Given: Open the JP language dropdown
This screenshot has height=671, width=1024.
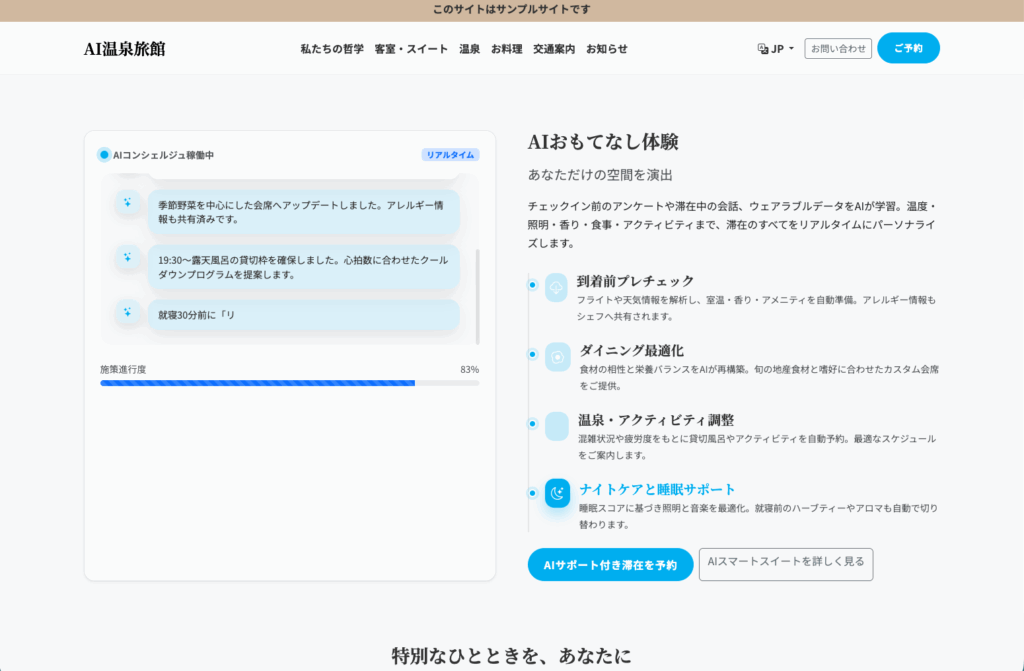Looking at the screenshot, I should pos(777,48).
